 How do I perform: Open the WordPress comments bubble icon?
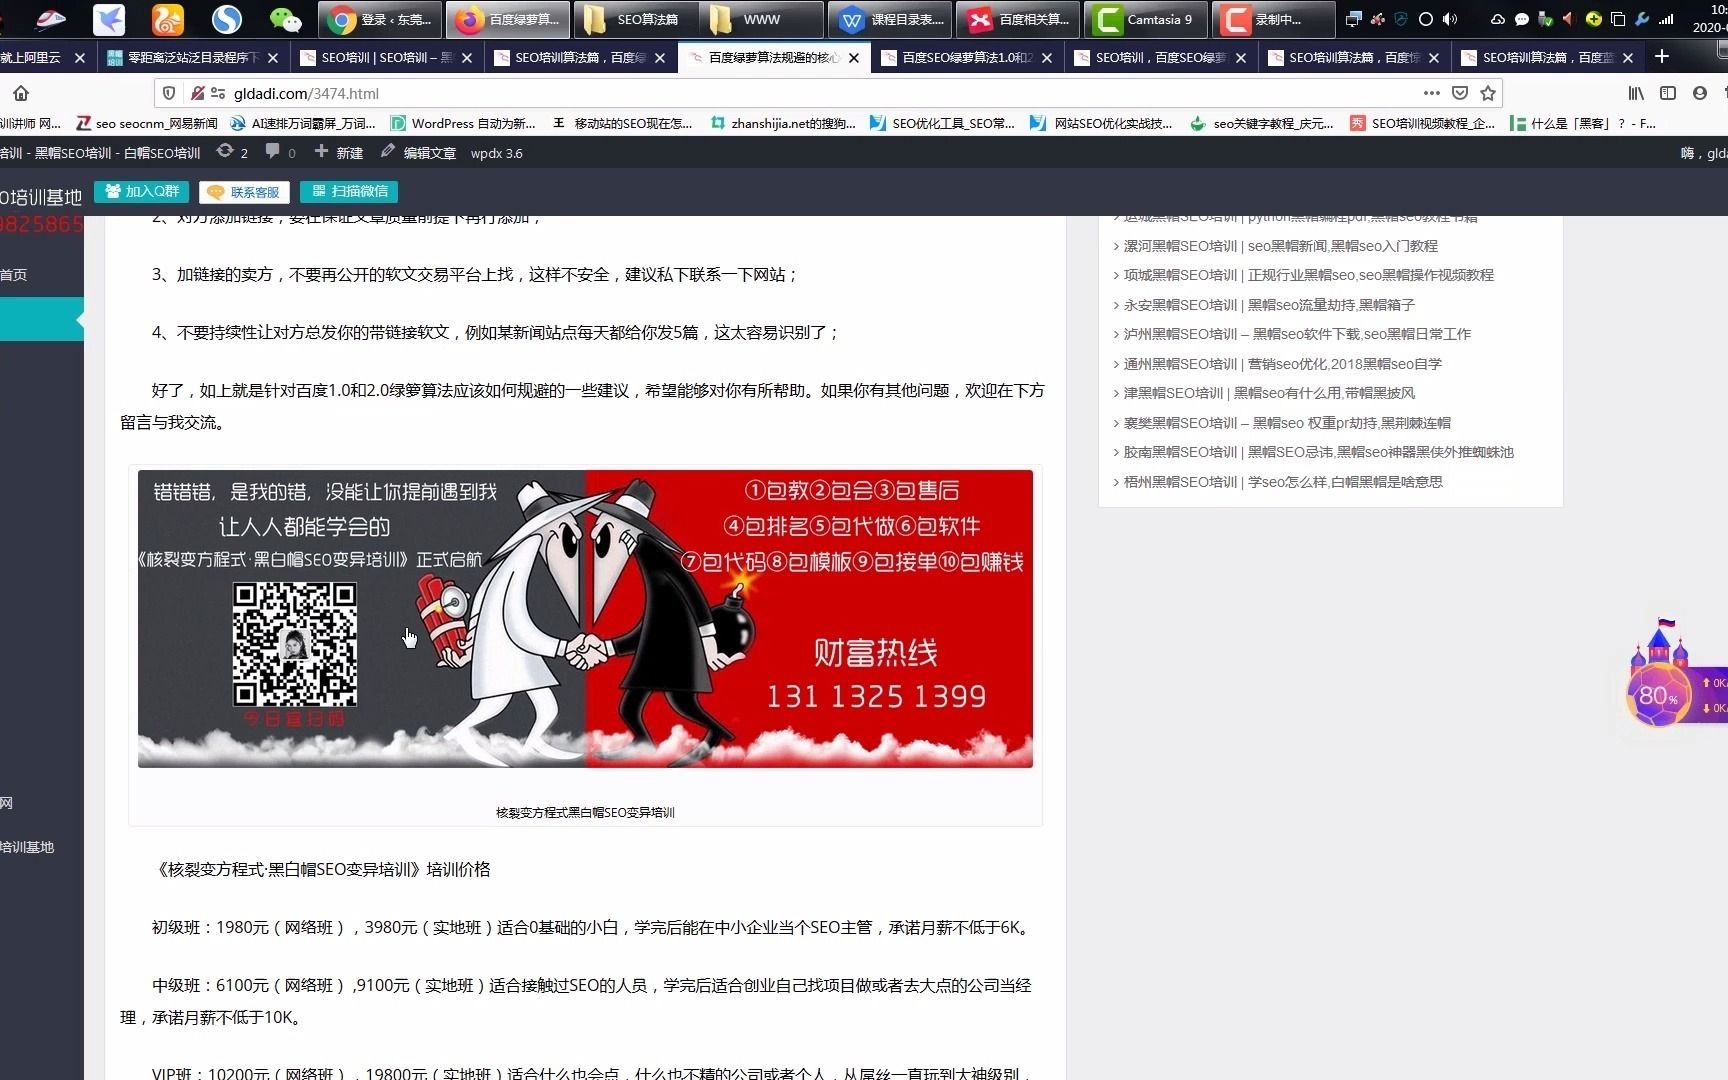click(280, 152)
